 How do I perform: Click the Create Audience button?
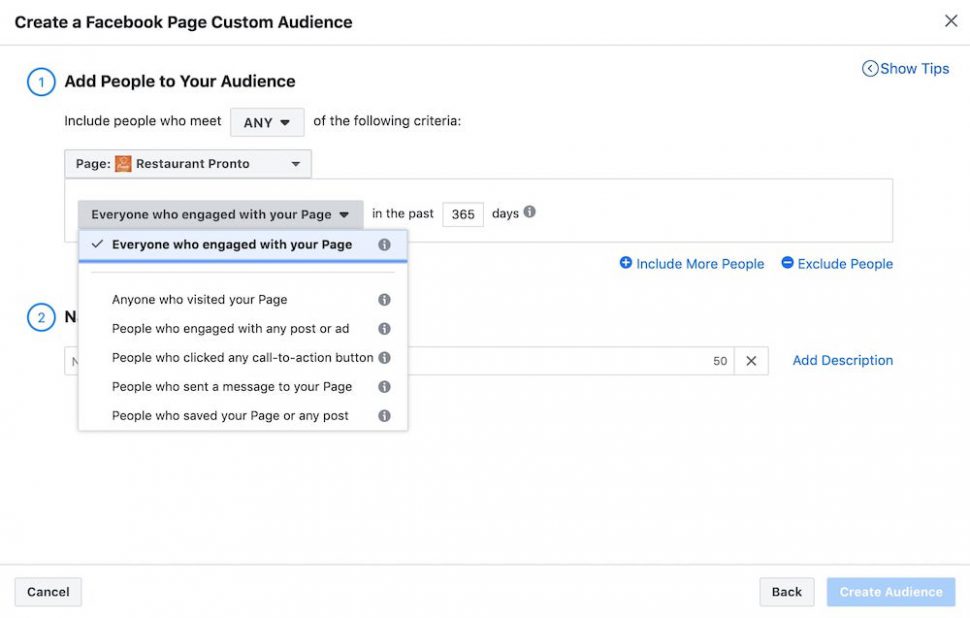(x=889, y=591)
